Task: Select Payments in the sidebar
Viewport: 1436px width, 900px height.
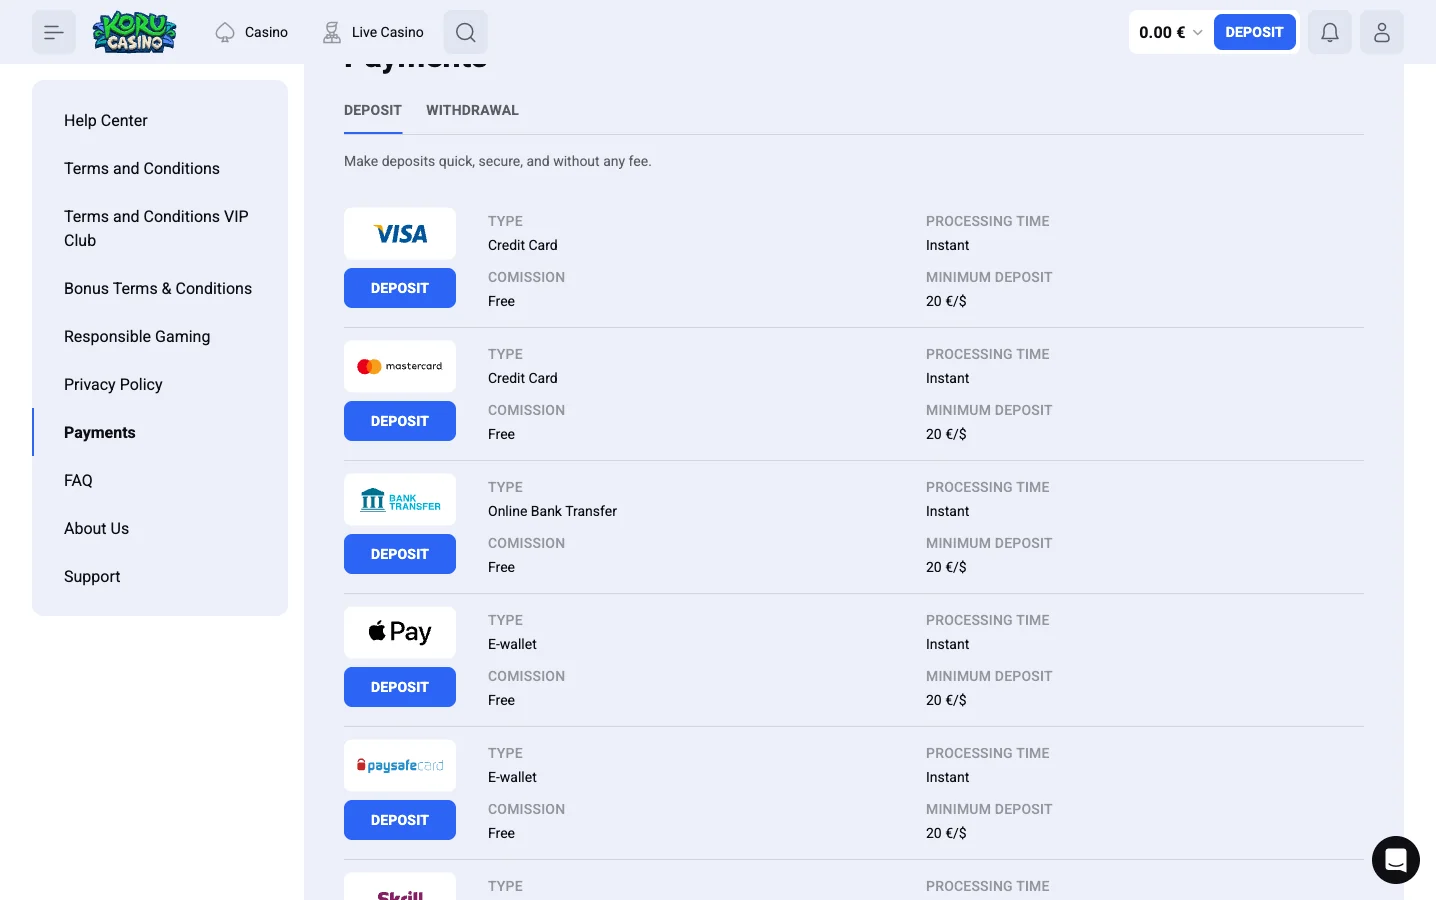Action: pyautogui.click(x=100, y=432)
